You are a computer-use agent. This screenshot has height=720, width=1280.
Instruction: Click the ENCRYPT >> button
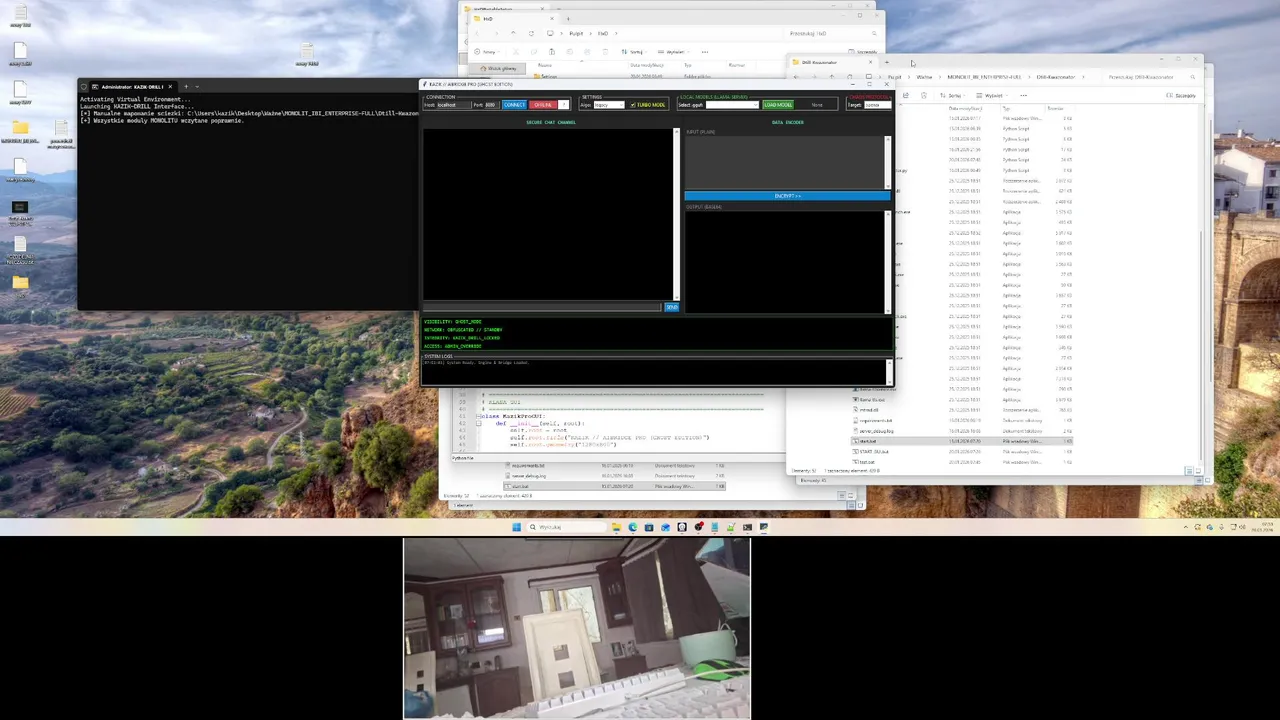pyautogui.click(x=787, y=196)
